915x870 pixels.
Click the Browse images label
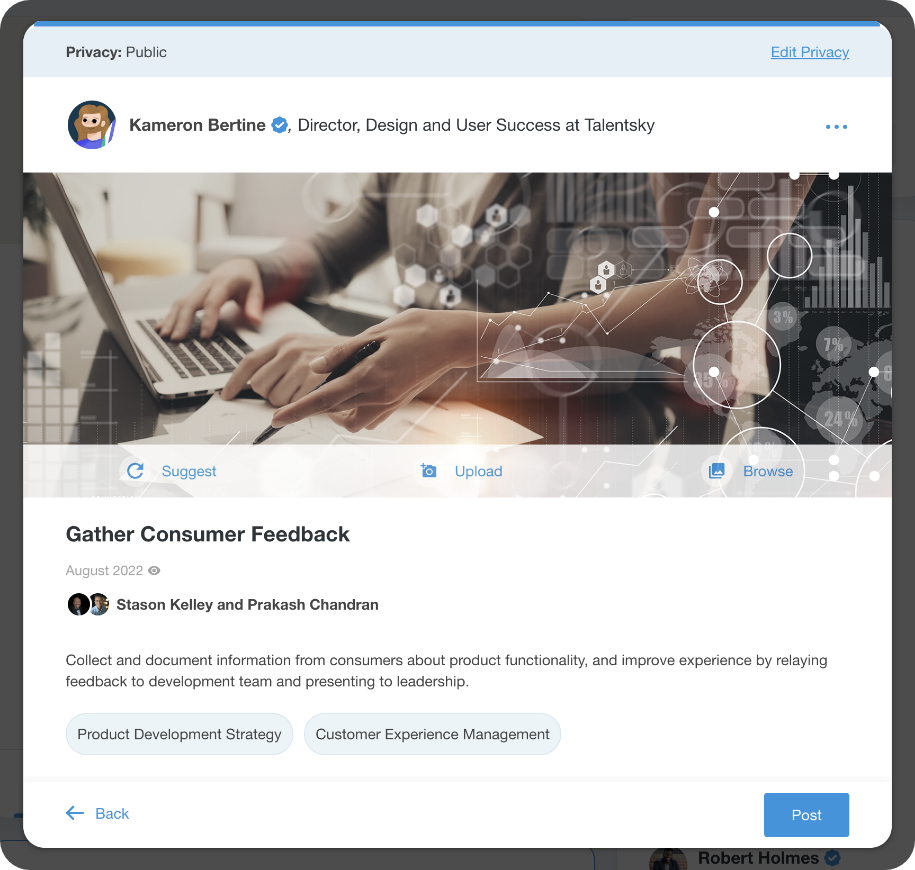click(x=768, y=471)
